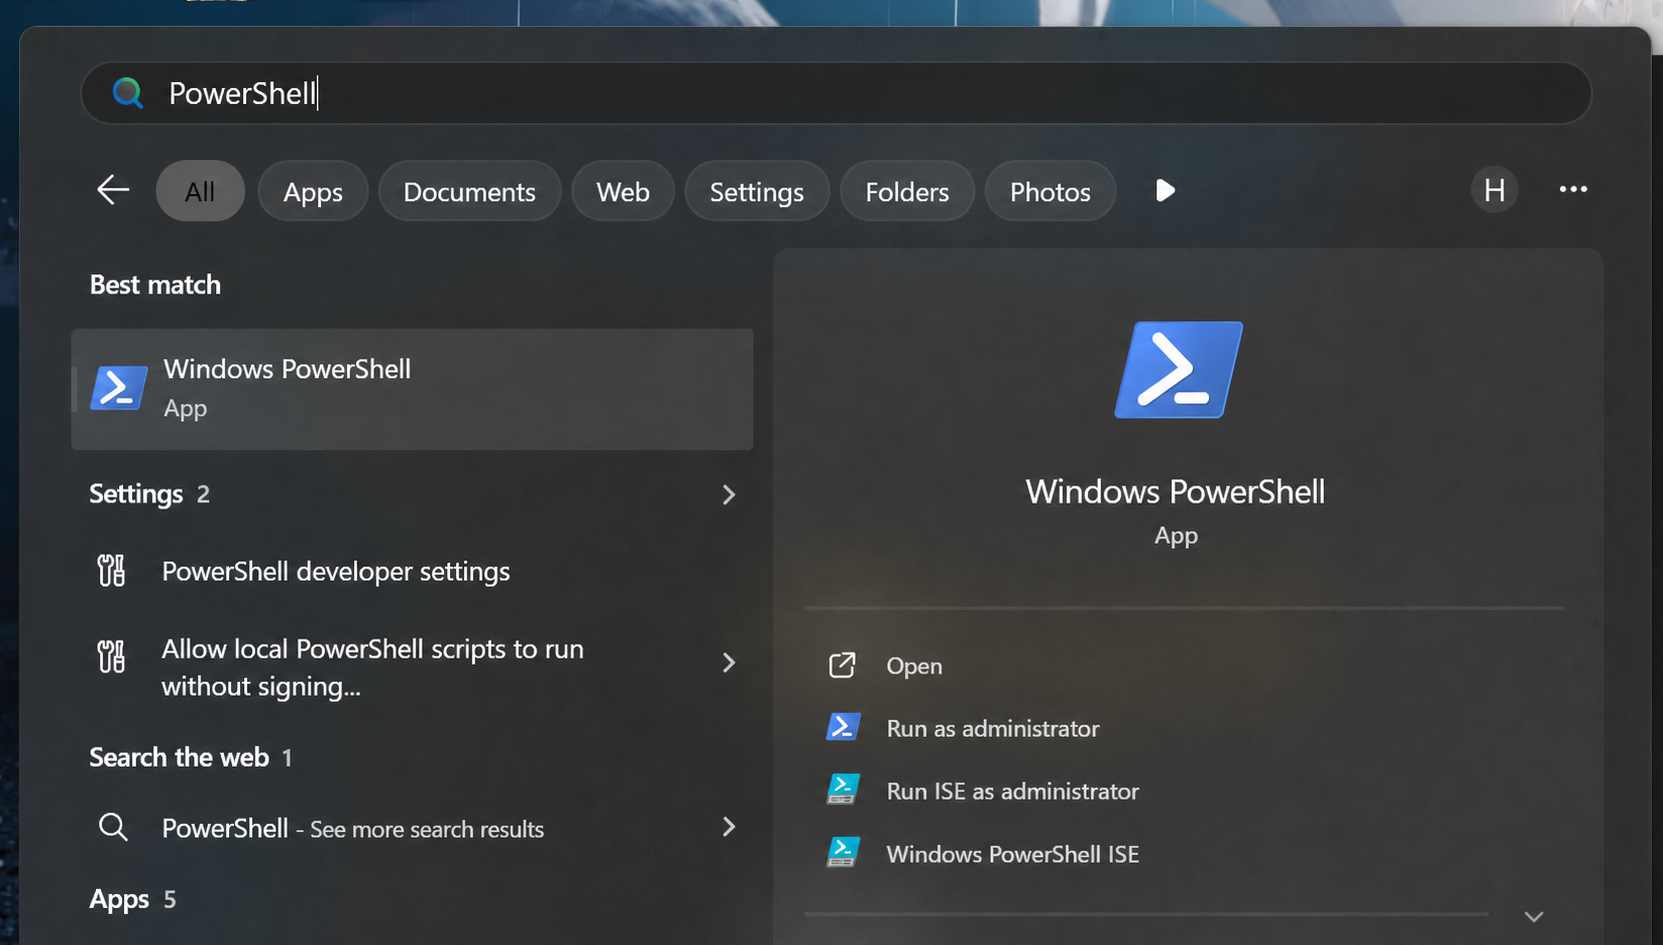
Task: Click into the PowerShell search input field
Action: coord(836,93)
